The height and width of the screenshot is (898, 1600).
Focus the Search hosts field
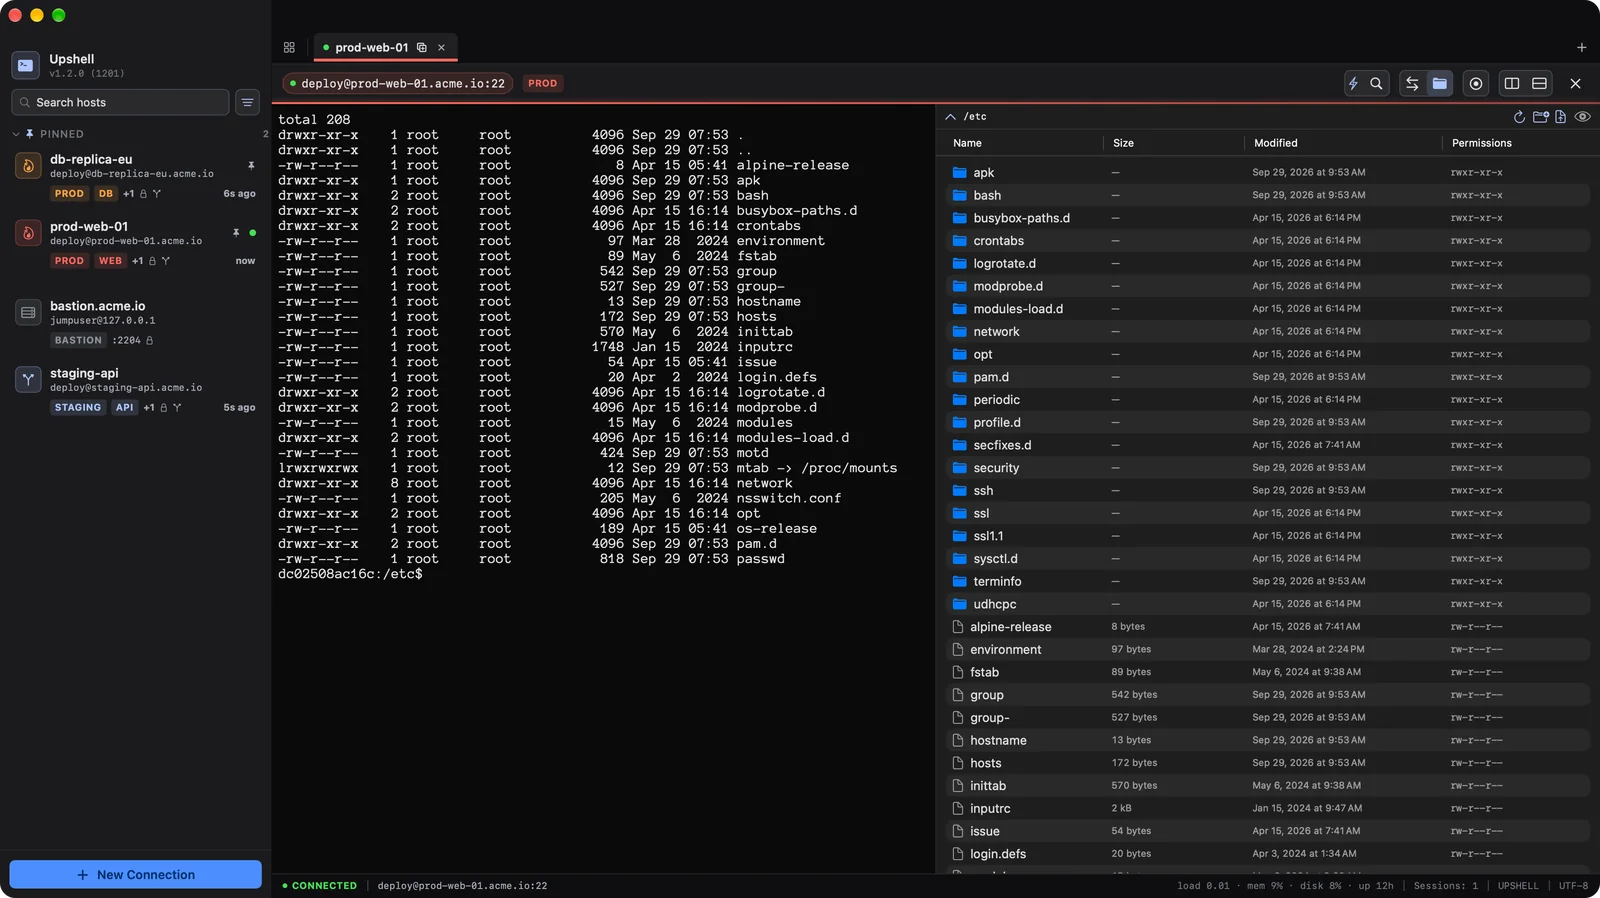coord(120,102)
